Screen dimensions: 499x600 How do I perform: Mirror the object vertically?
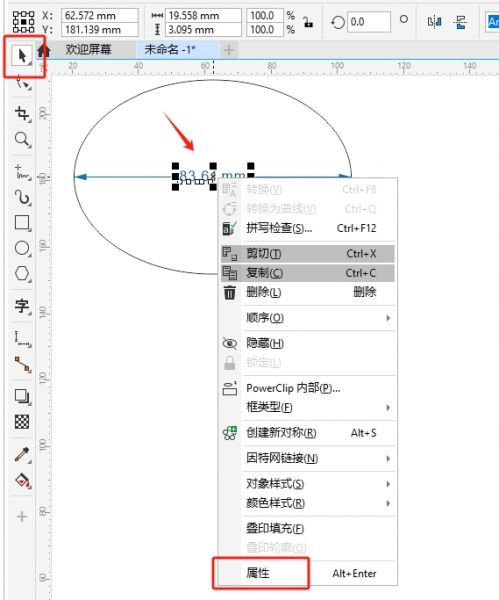pyautogui.click(x=460, y=22)
